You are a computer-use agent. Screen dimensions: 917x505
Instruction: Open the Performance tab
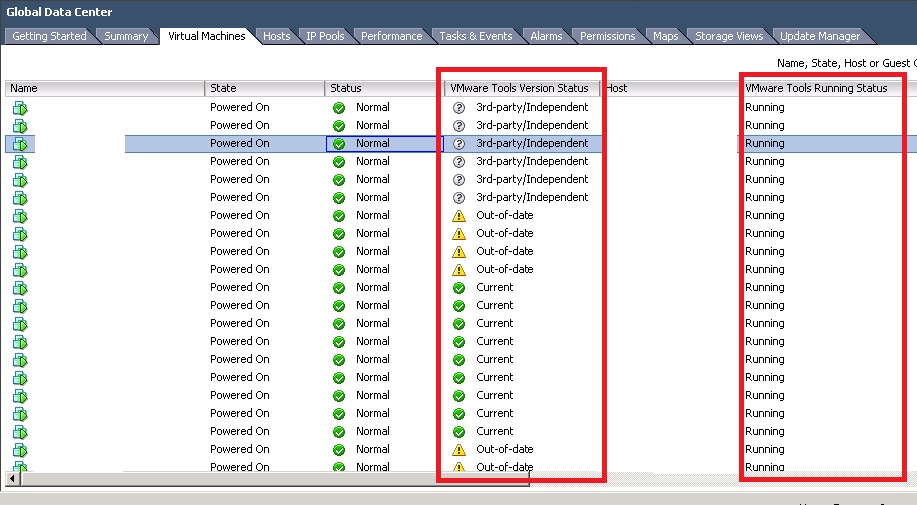[x=391, y=36]
